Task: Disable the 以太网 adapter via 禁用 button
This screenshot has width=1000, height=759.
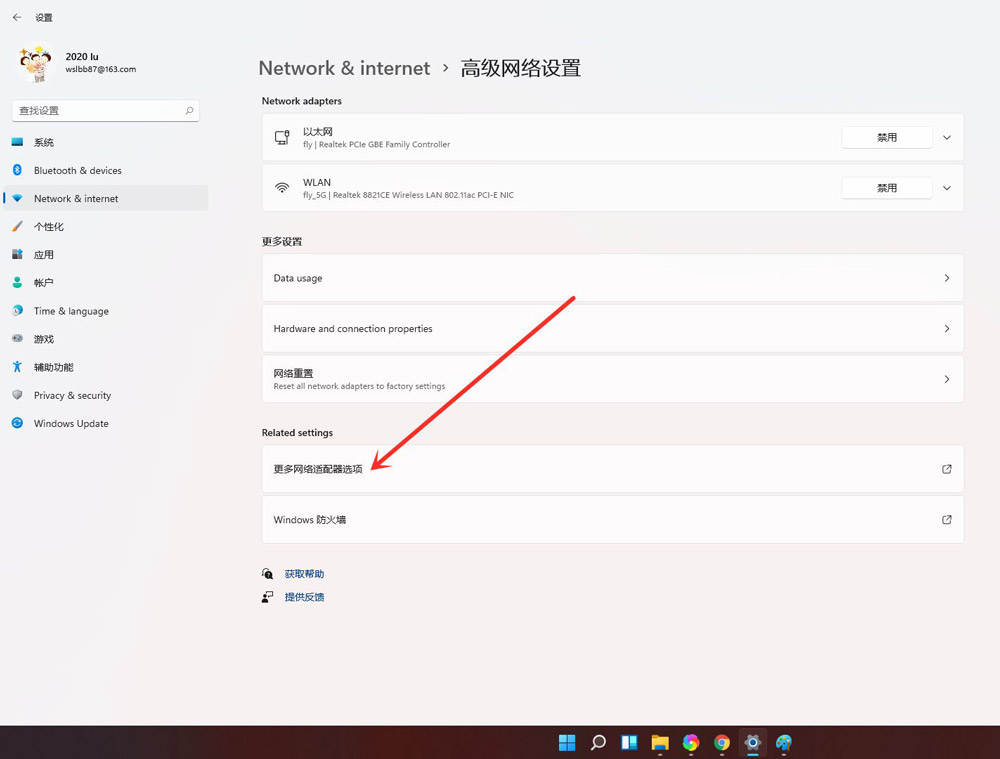Action: click(886, 137)
